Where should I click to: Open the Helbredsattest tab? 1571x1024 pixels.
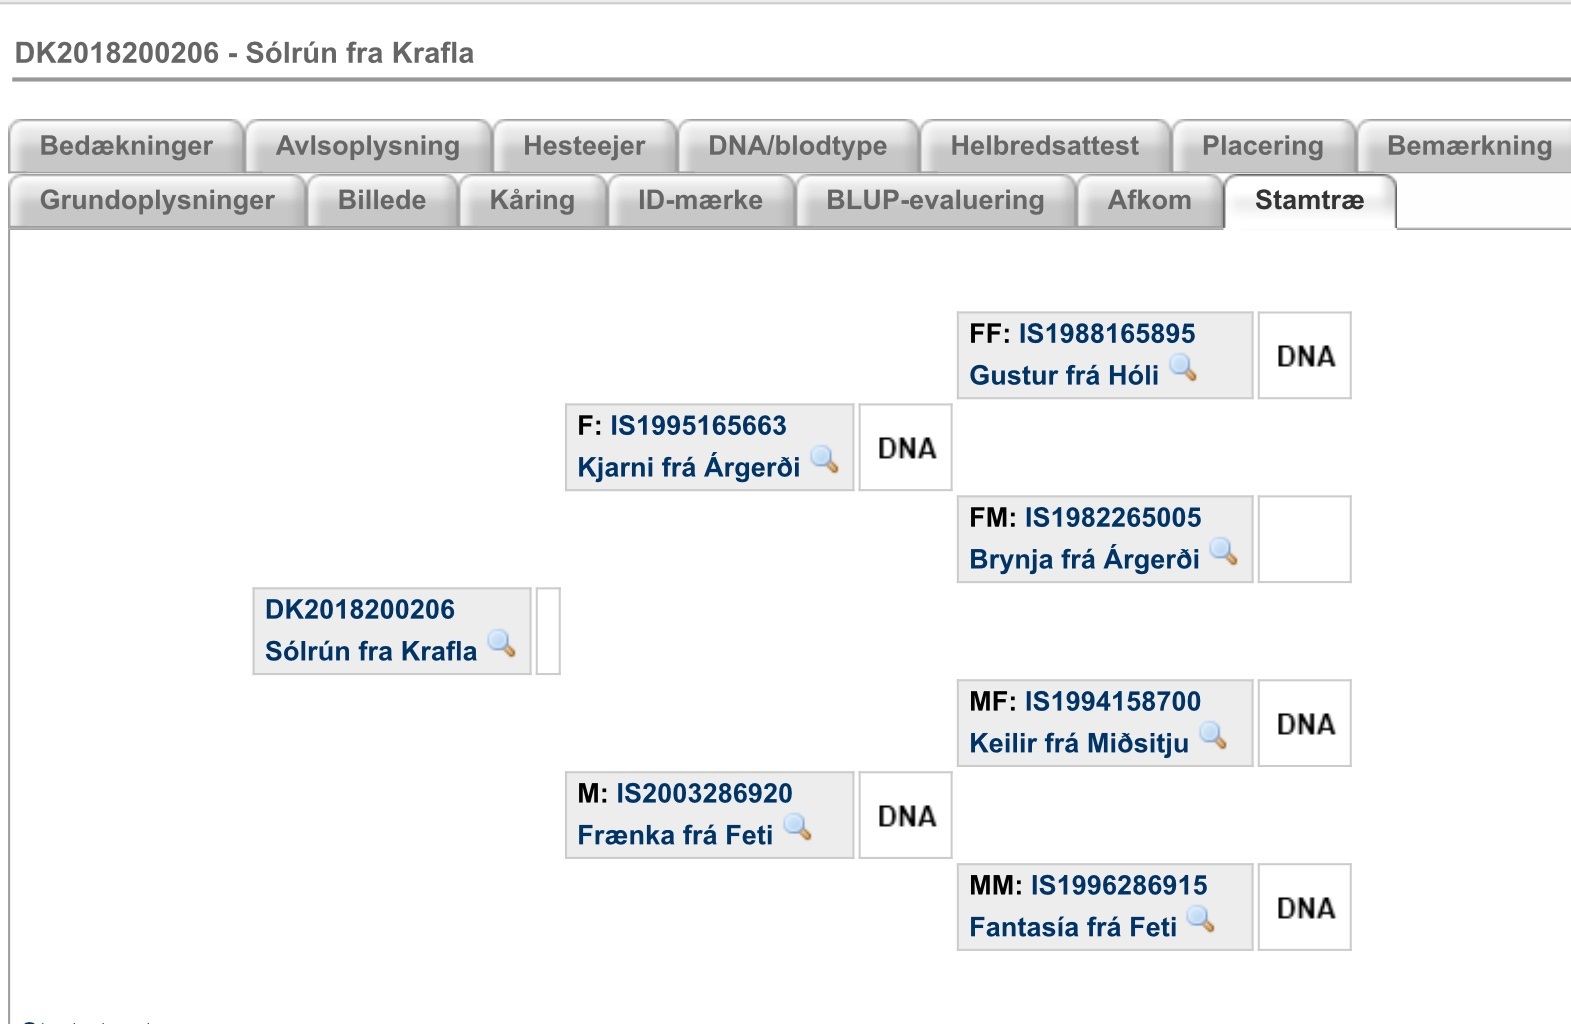[x=1044, y=146]
